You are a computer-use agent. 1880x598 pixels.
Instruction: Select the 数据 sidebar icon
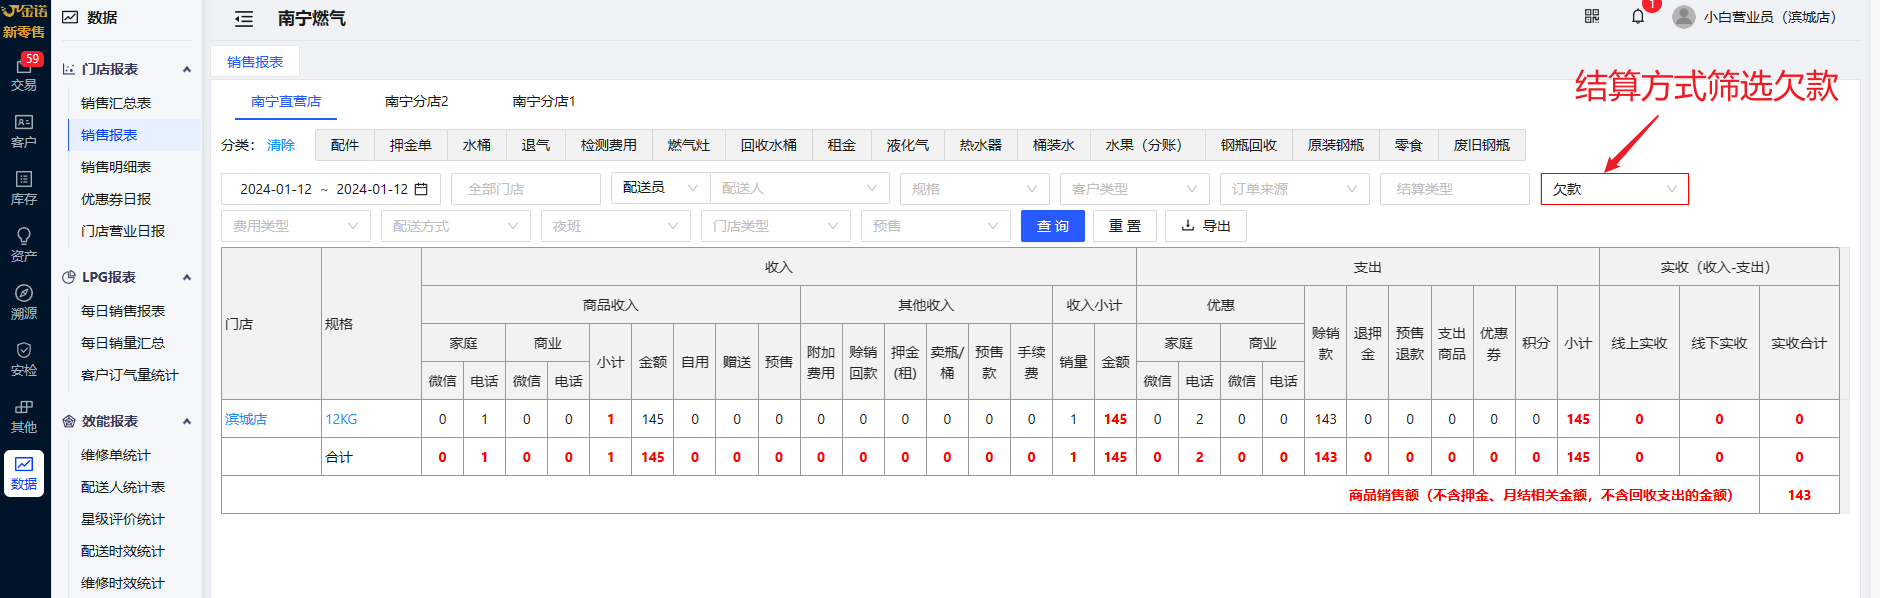pyautogui.click(x=24, y=473)
